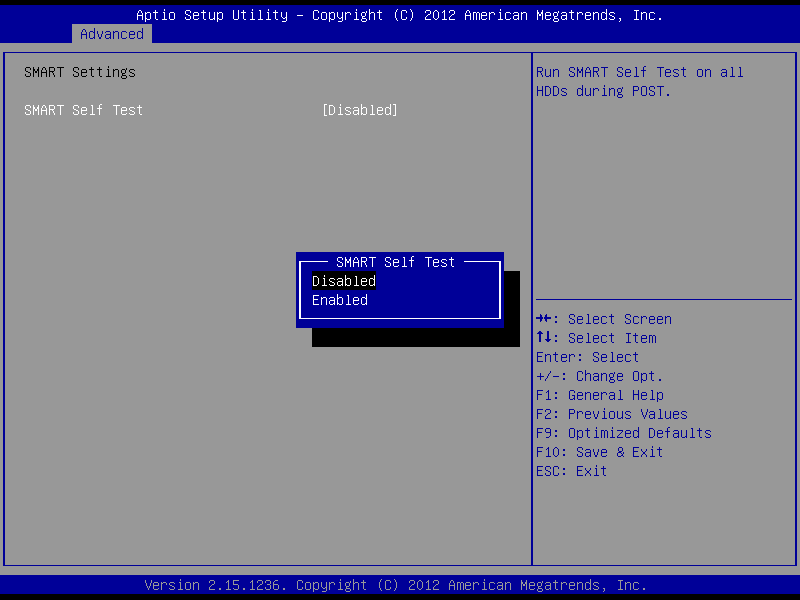Click the F1: General Help hint
This screenshot has height=600, width=800.
tap(599, 395)
